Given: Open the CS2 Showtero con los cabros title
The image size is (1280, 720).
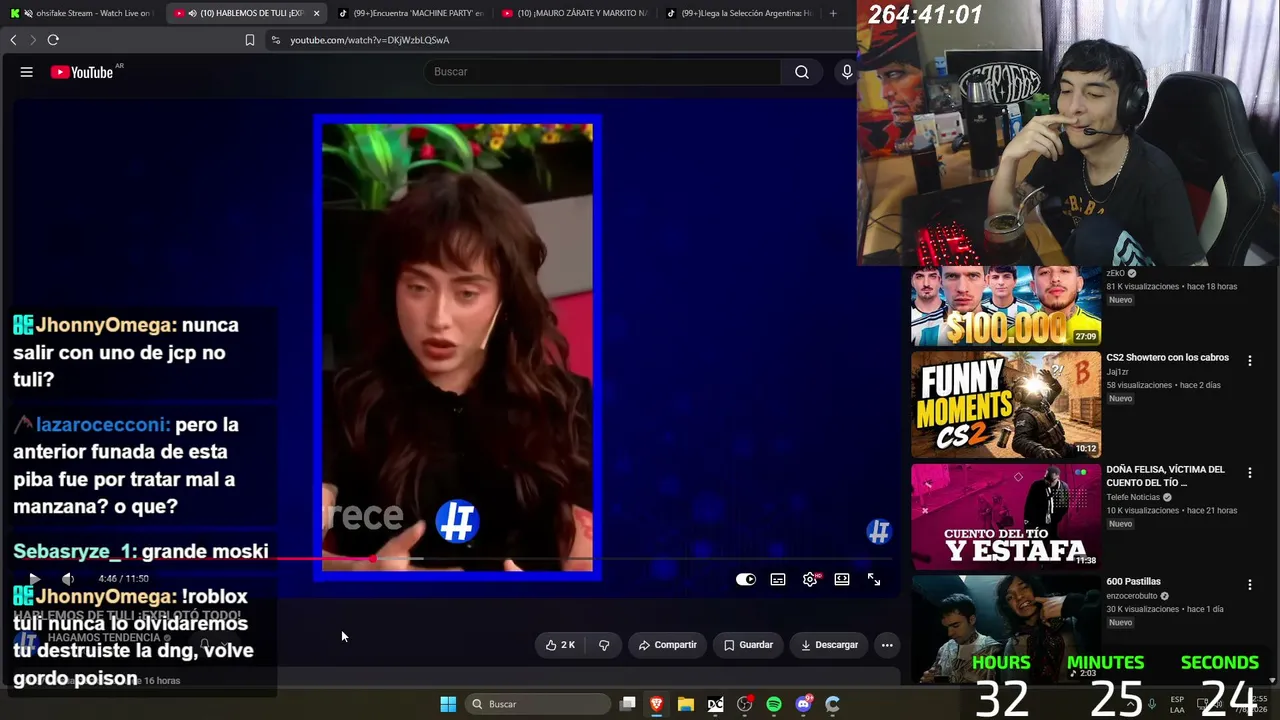Looking at the screenshot, I should [1167, 358].
